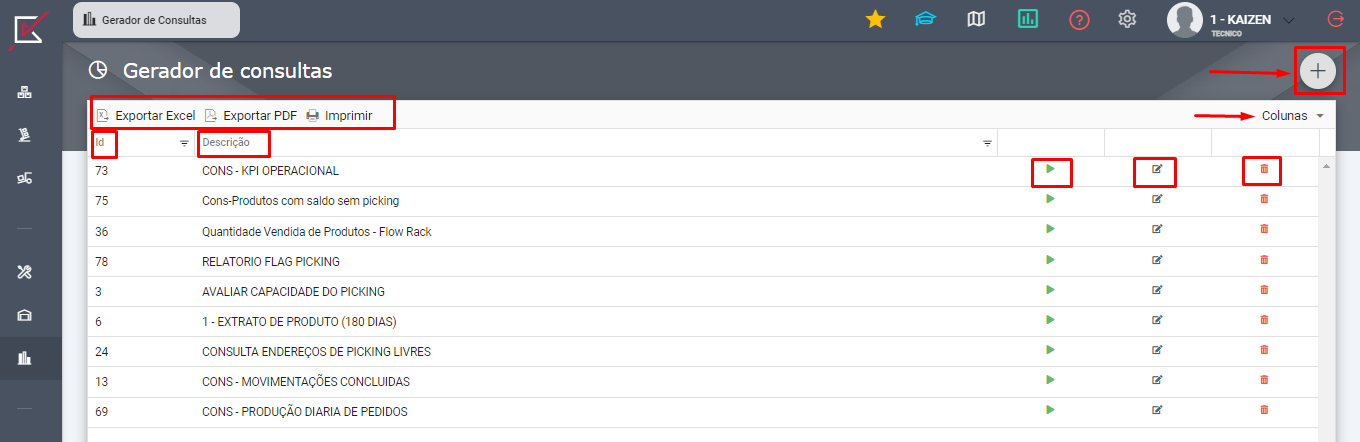The height and width of the screenshot is (442, 1360).
Task: Click the red logout icon
Action: pos(1335,19)
